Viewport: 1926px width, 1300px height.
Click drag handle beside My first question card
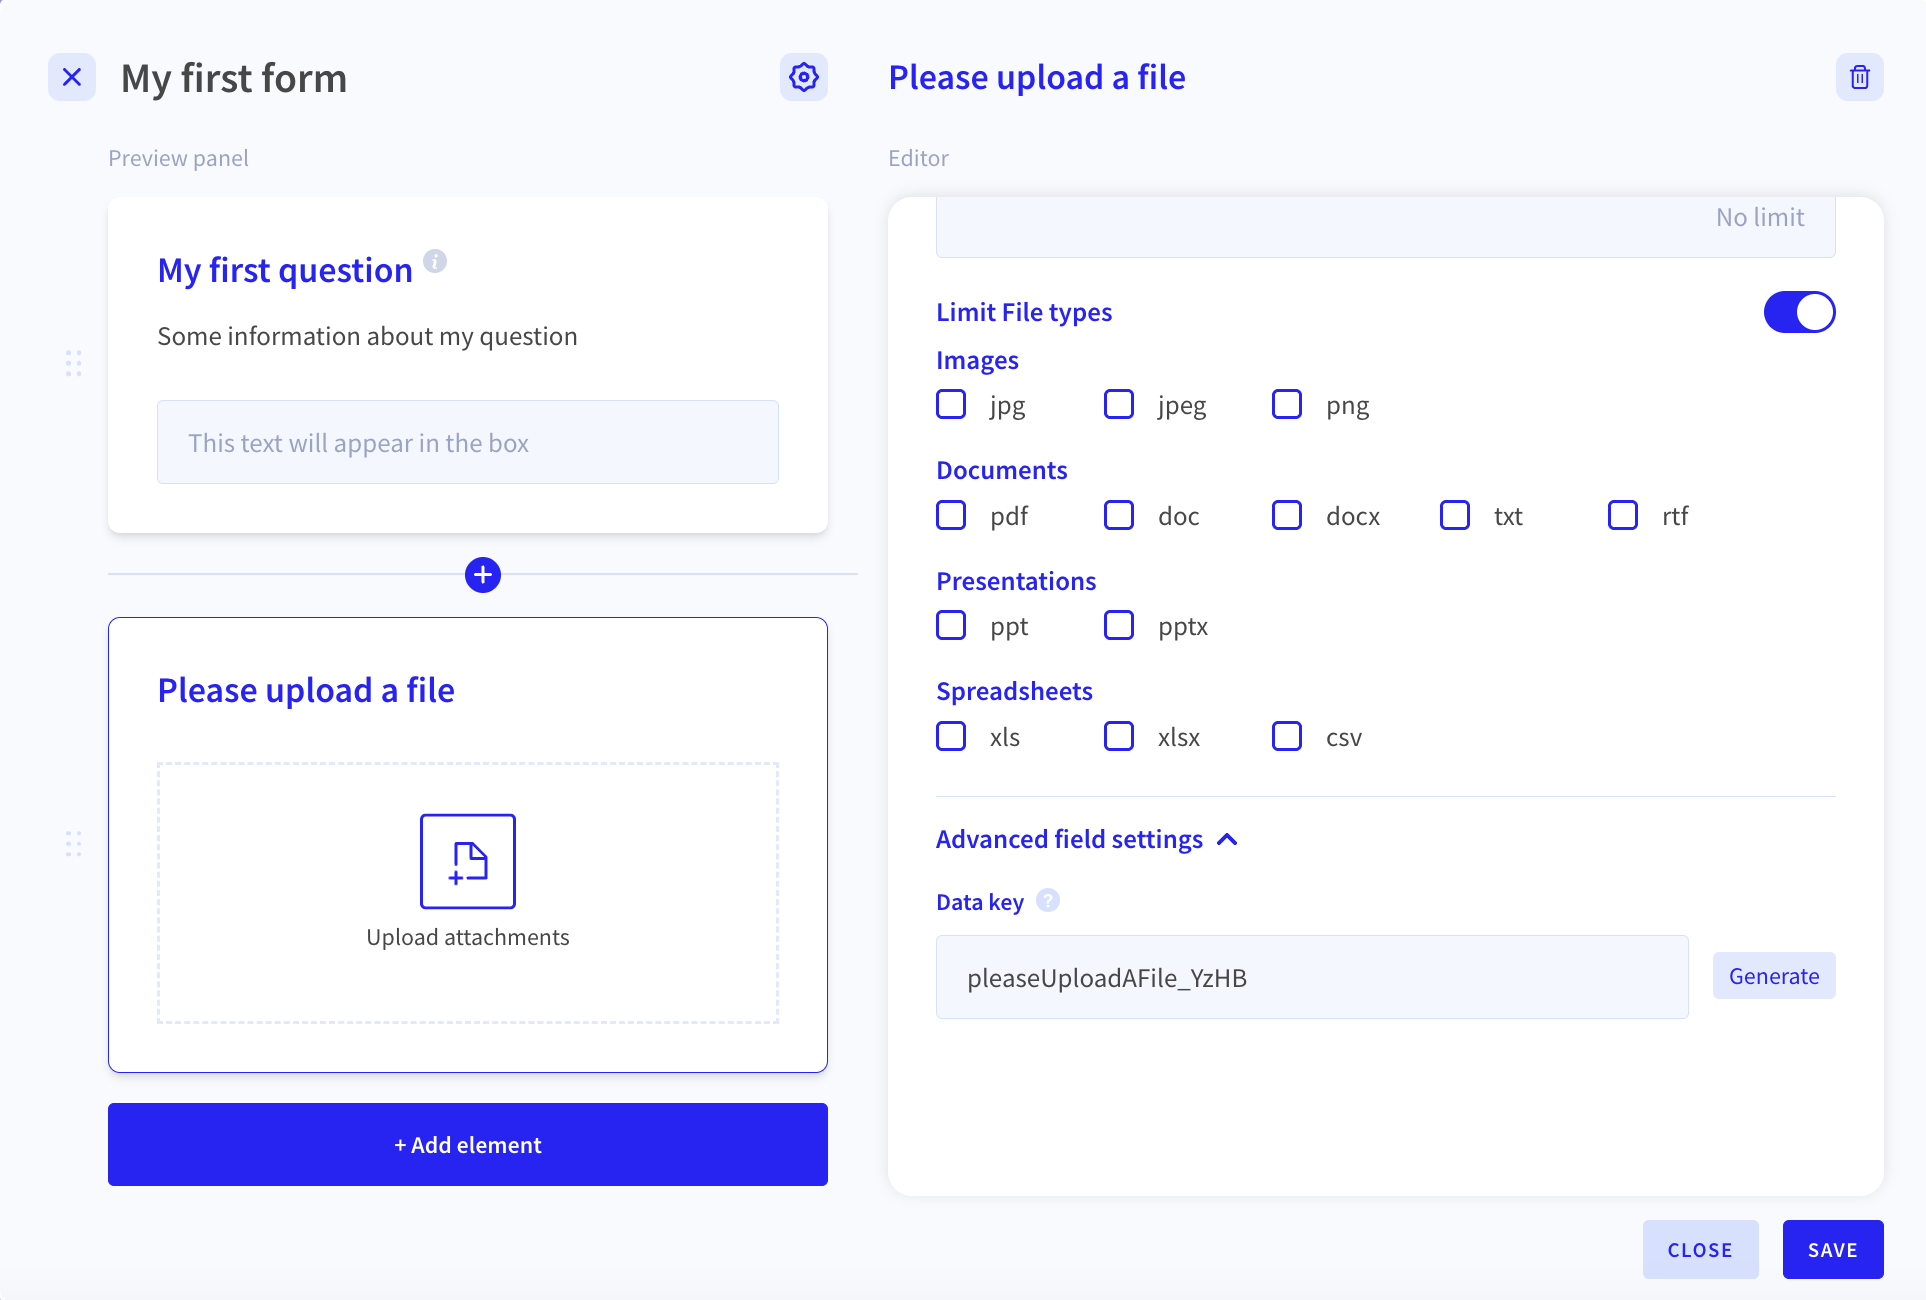pyautogui.click(x=73, y=363)
